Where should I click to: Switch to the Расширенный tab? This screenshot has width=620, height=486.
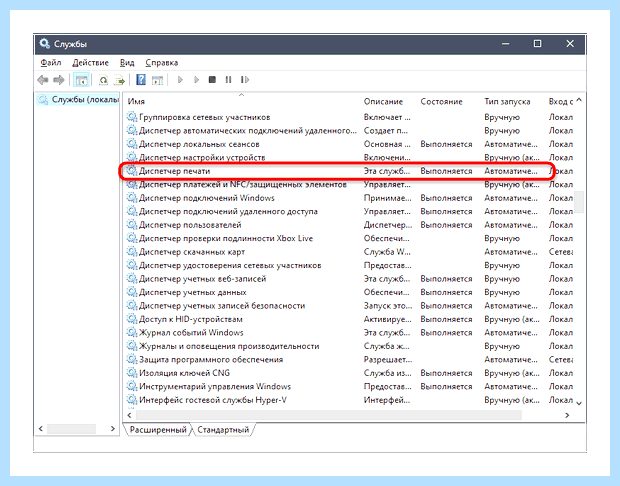coord(158,429)
